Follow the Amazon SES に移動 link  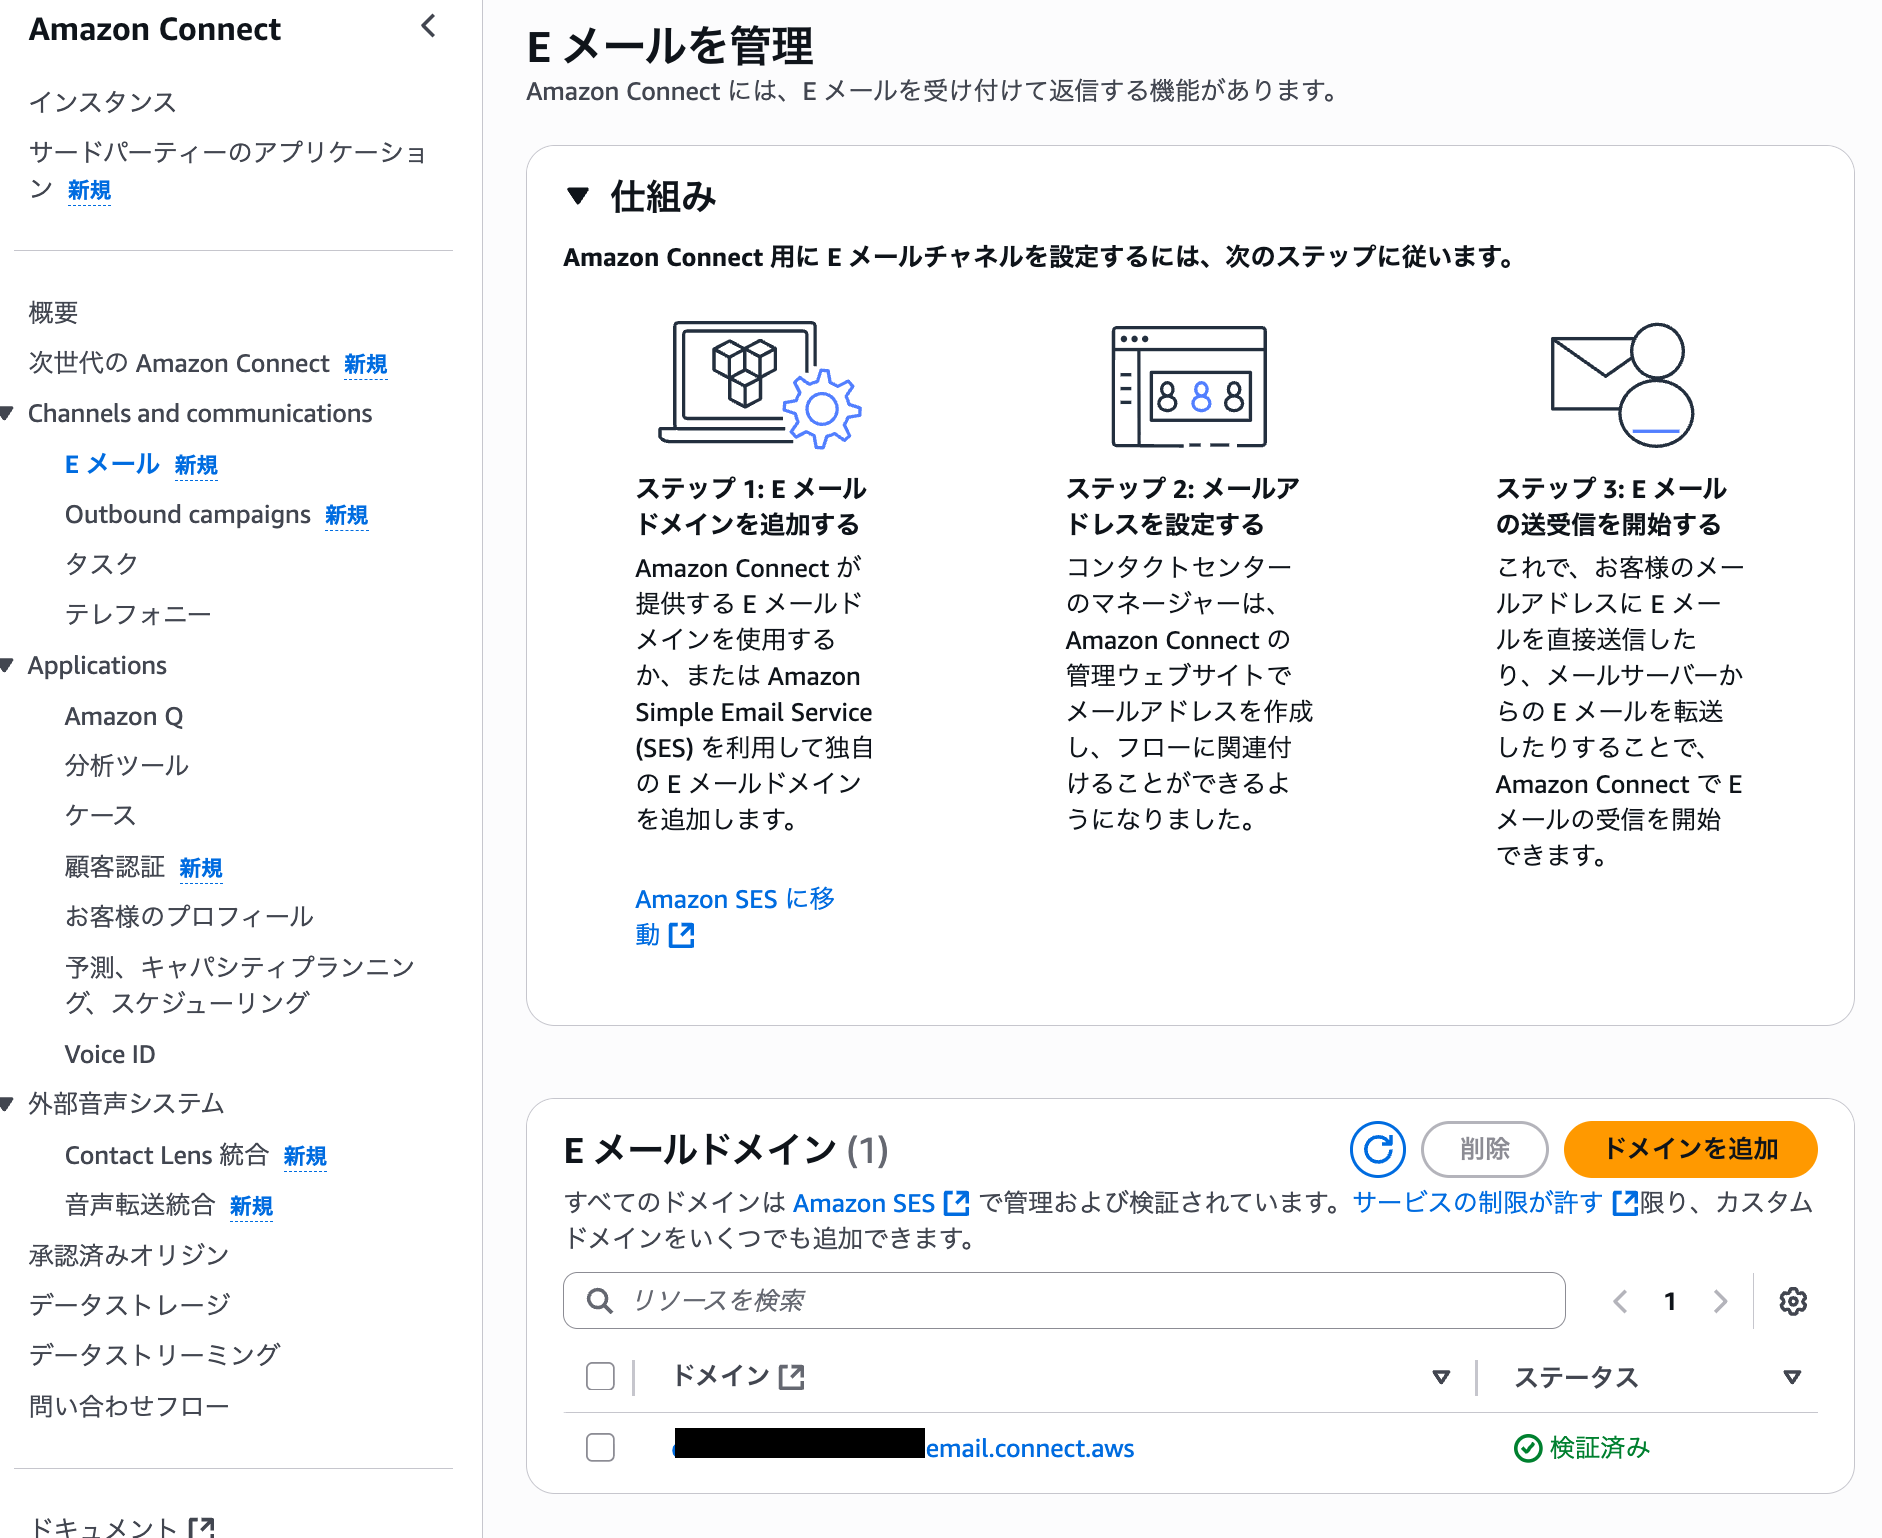click(x=735, y=917)
